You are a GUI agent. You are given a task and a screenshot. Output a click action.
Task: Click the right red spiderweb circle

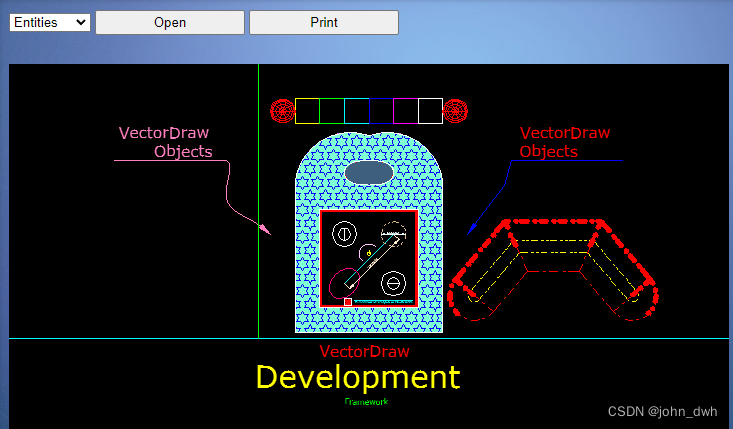click(455, 111)
